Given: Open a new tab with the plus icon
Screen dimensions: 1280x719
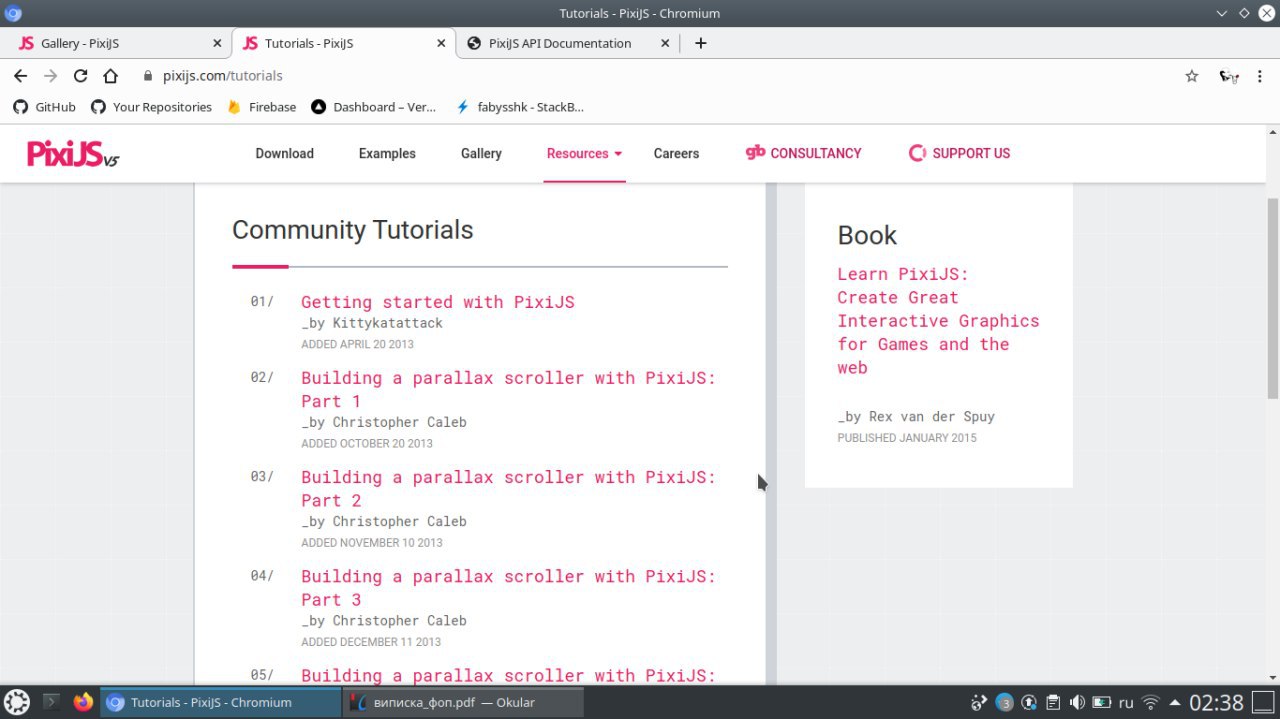Looking at the screenshot, I should click(700, 43).
